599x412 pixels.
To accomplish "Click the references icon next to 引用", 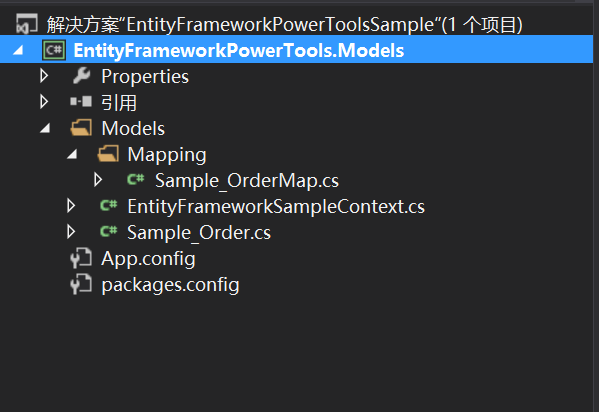I will point(81,102).
